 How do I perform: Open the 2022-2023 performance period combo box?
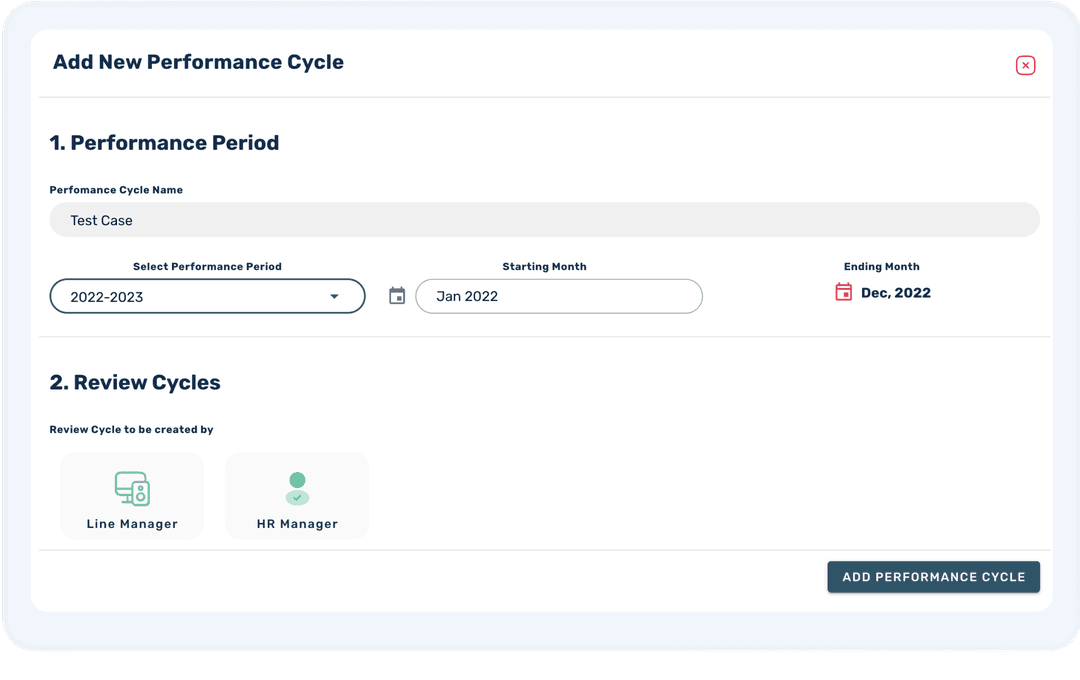click(x=190, y=296)
